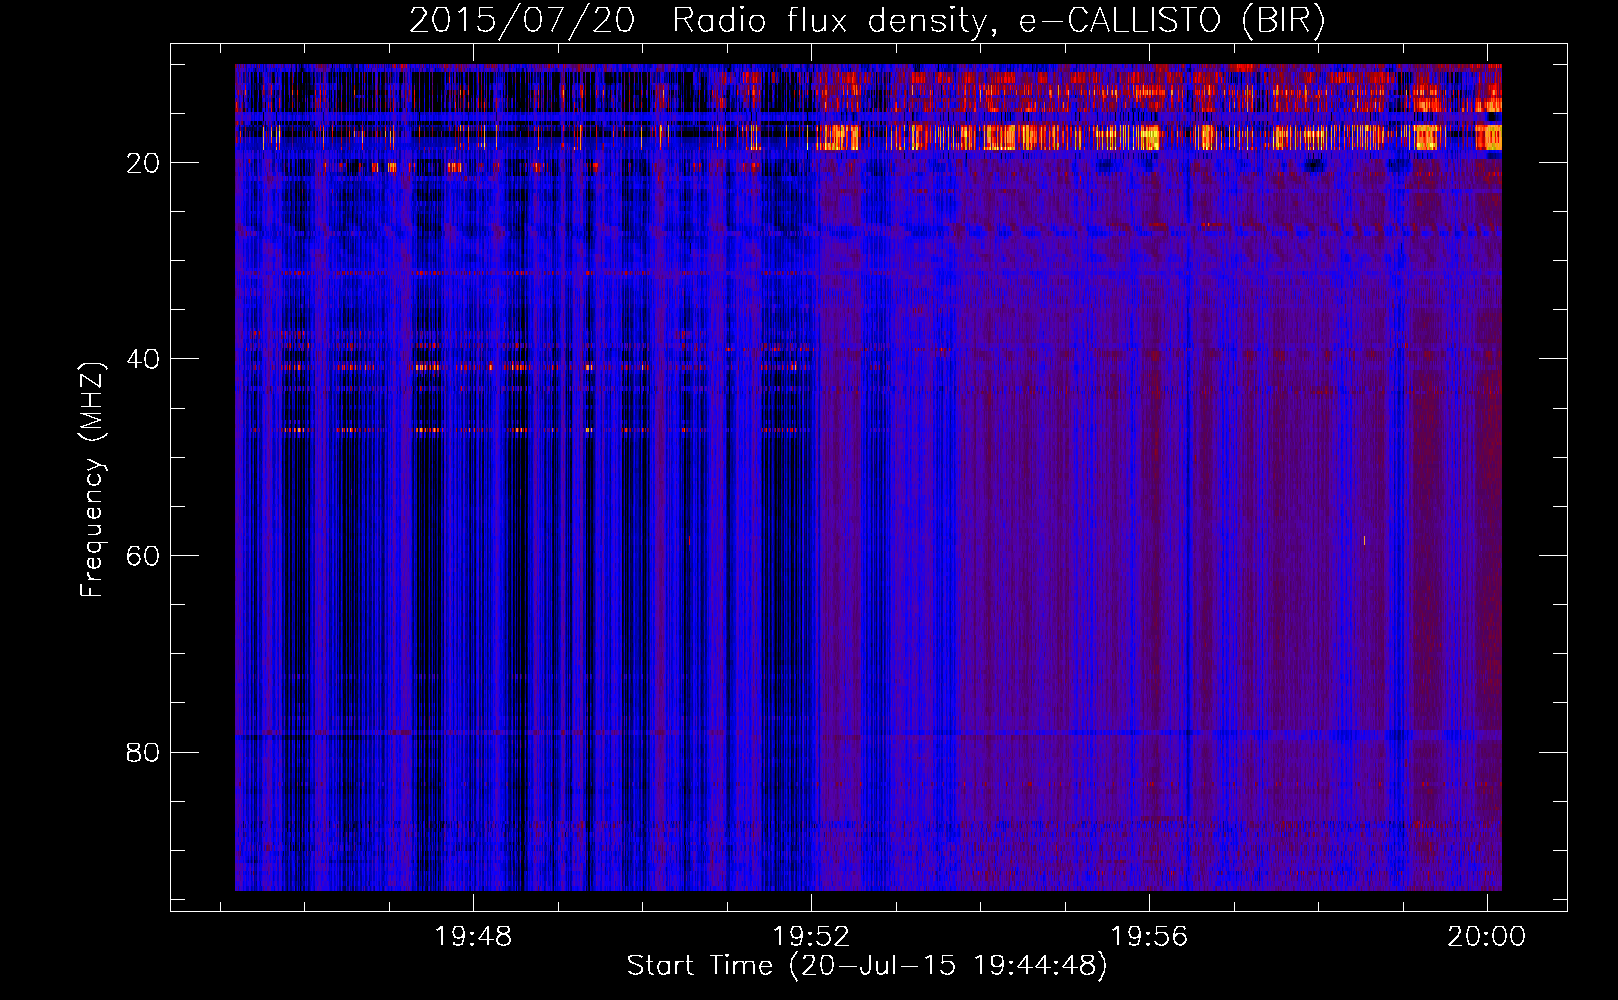1618x1000 pixels.
Task: Click the 40 MHz frequency label
Action: (x=143, y=359)
